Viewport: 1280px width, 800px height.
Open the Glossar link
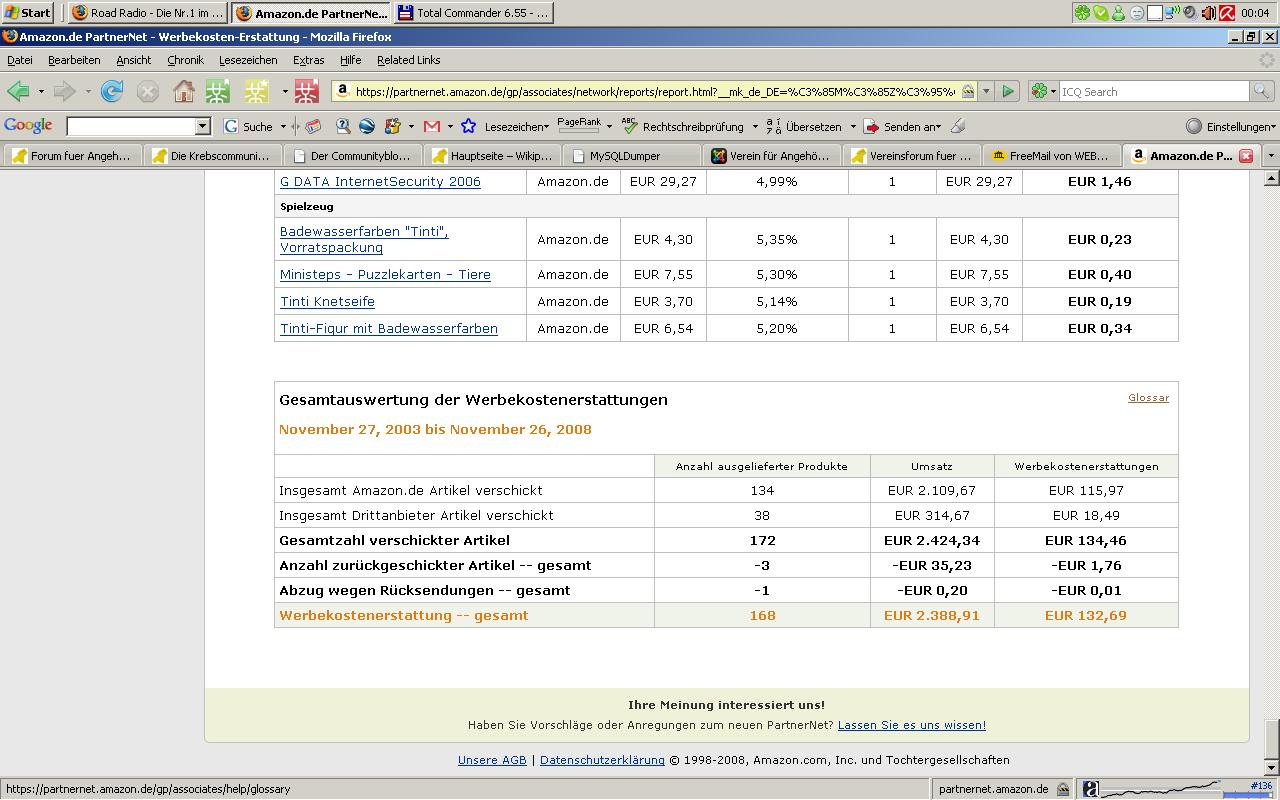click(1148, 398)
